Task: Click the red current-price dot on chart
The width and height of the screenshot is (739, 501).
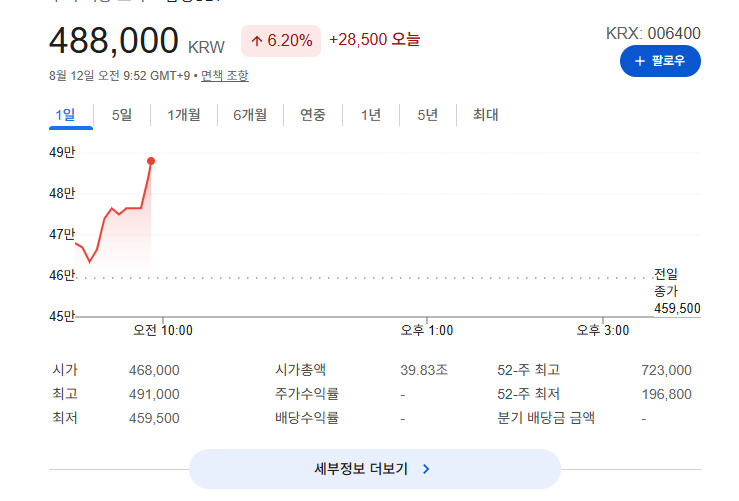Action: click(151, 161)
